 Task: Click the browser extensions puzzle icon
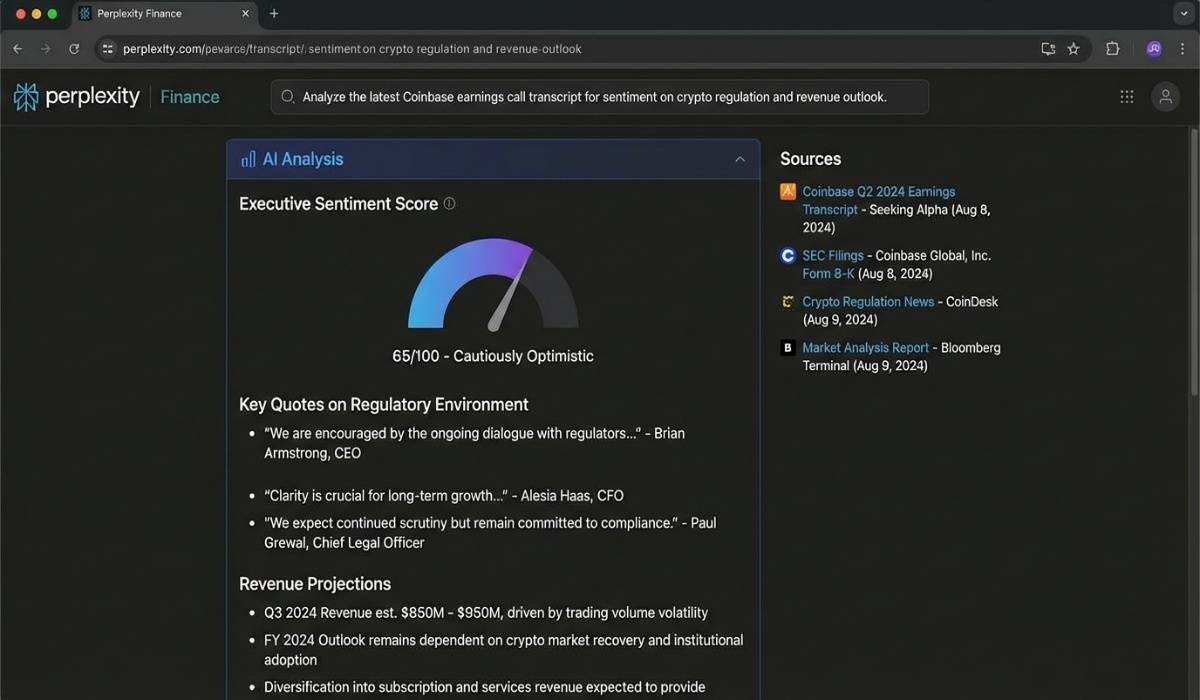1111,47
